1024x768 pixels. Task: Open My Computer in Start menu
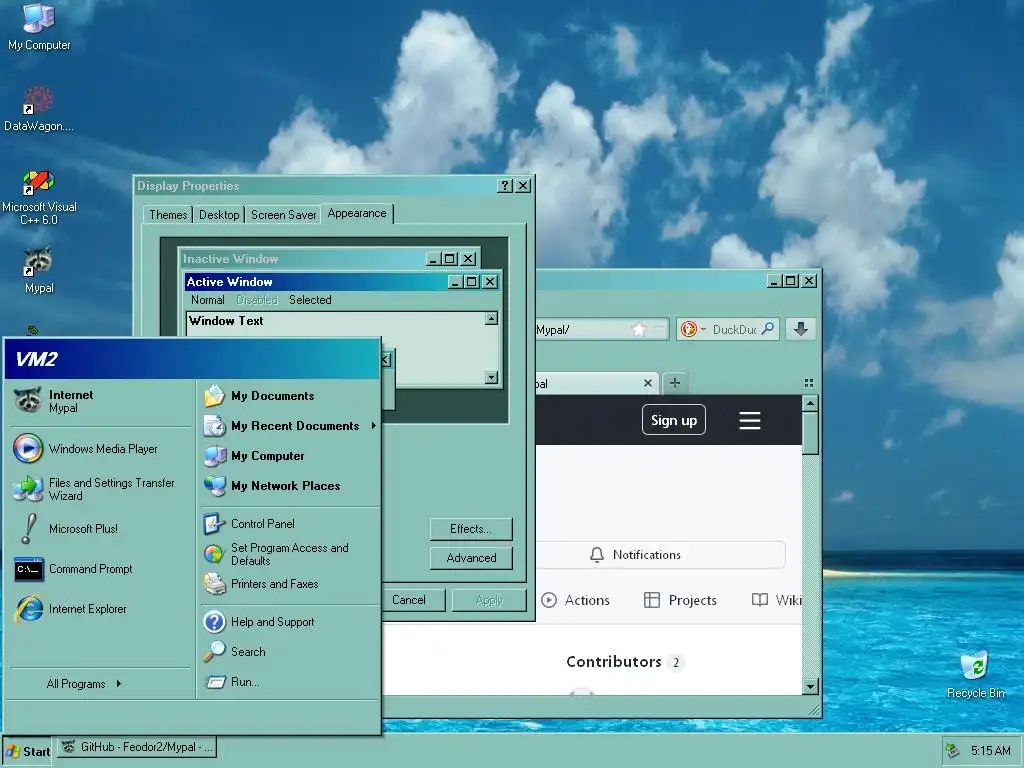coord(289,456)
